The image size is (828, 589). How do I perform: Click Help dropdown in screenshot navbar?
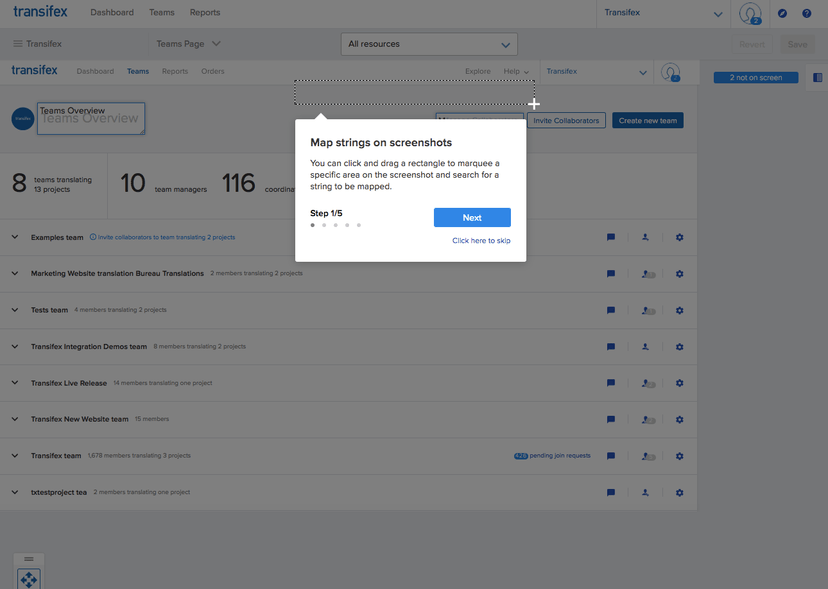pos(516,71)
